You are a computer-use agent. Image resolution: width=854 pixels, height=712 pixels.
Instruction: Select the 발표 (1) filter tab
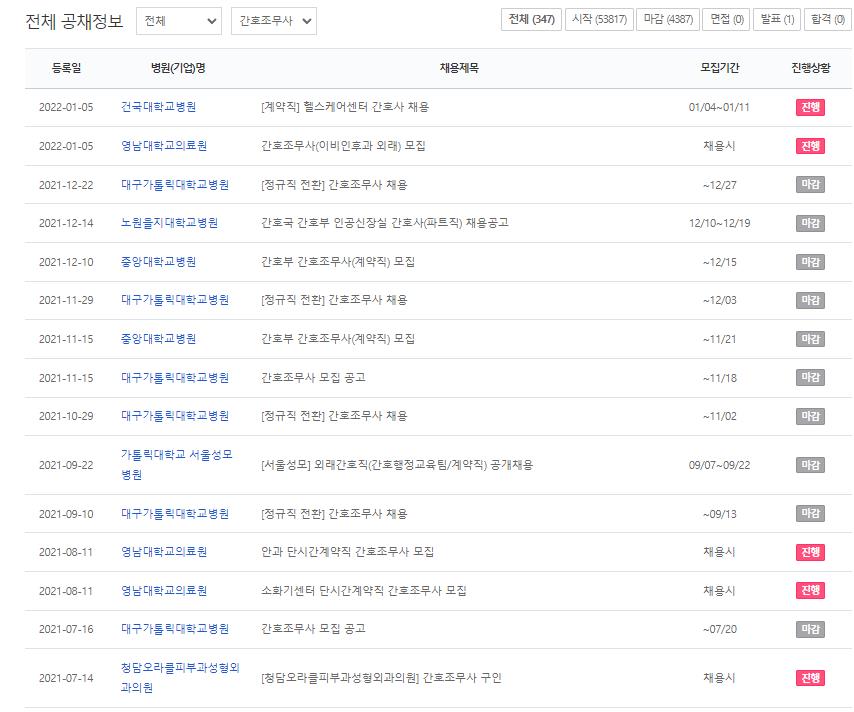point(777,20)
